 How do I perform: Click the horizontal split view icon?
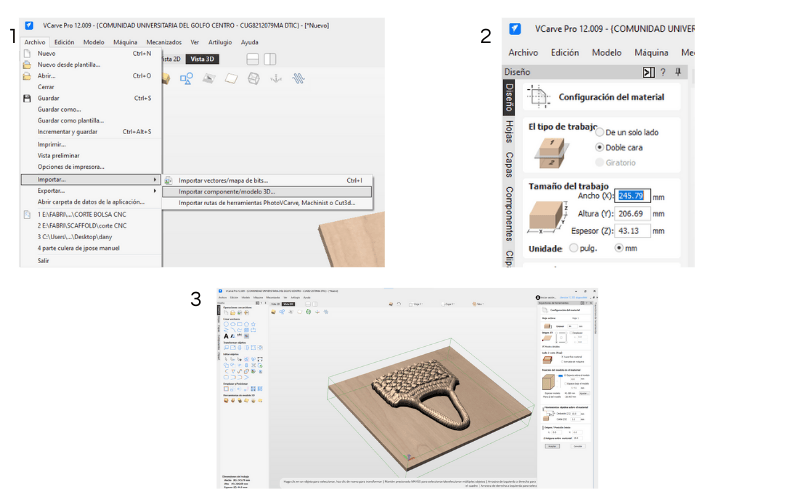tap(254, 59)
